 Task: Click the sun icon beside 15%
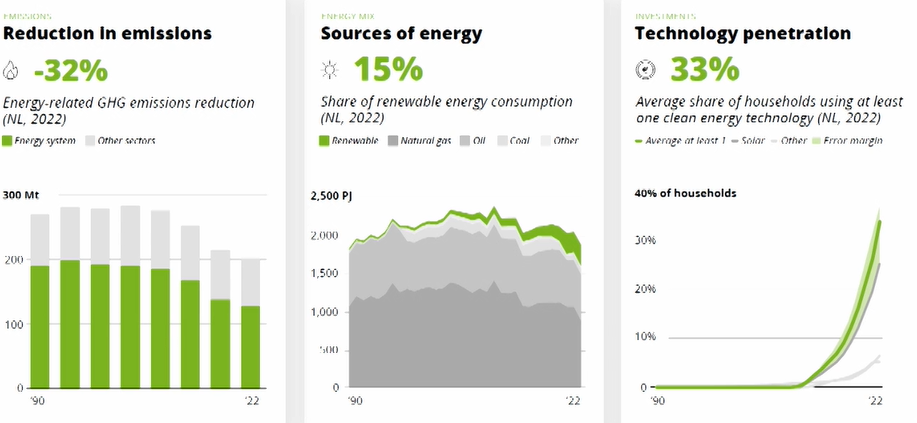point(328,70)
